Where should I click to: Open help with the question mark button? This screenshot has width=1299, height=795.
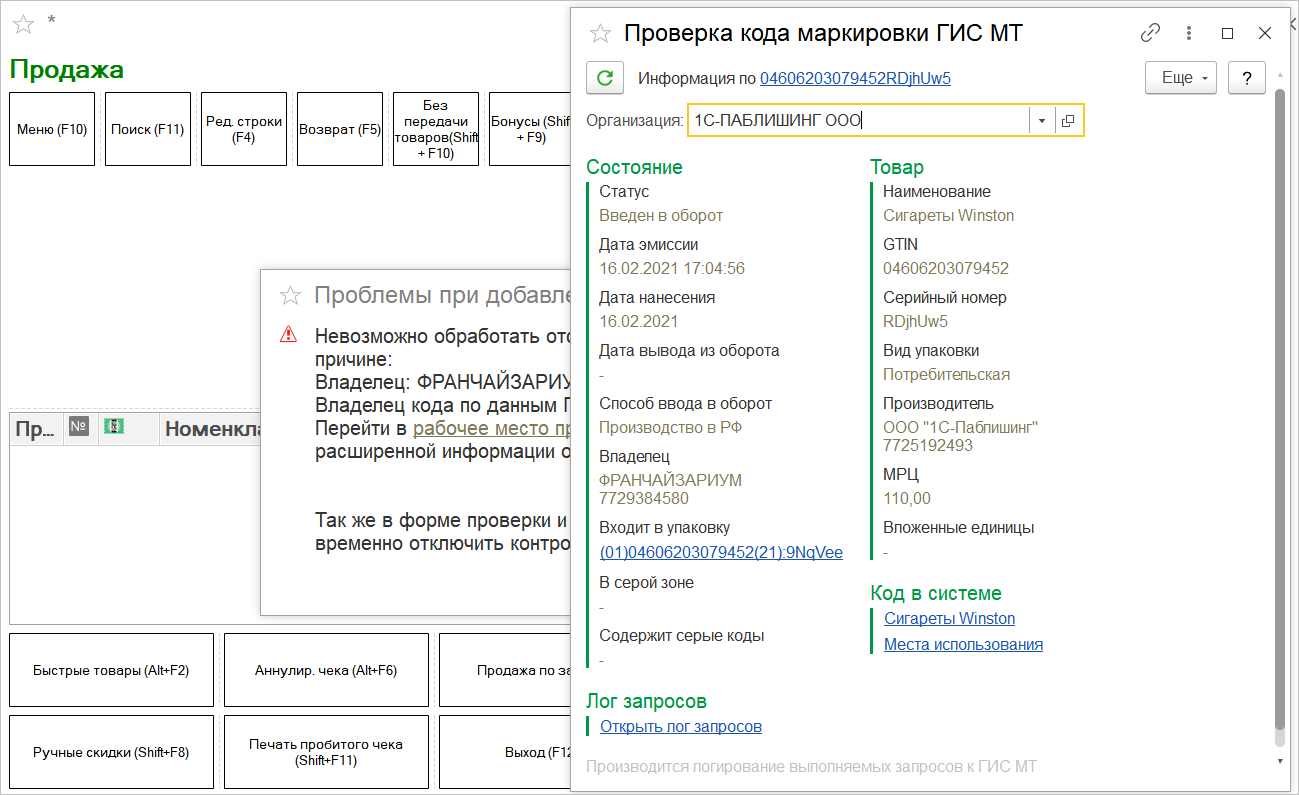1247,78
